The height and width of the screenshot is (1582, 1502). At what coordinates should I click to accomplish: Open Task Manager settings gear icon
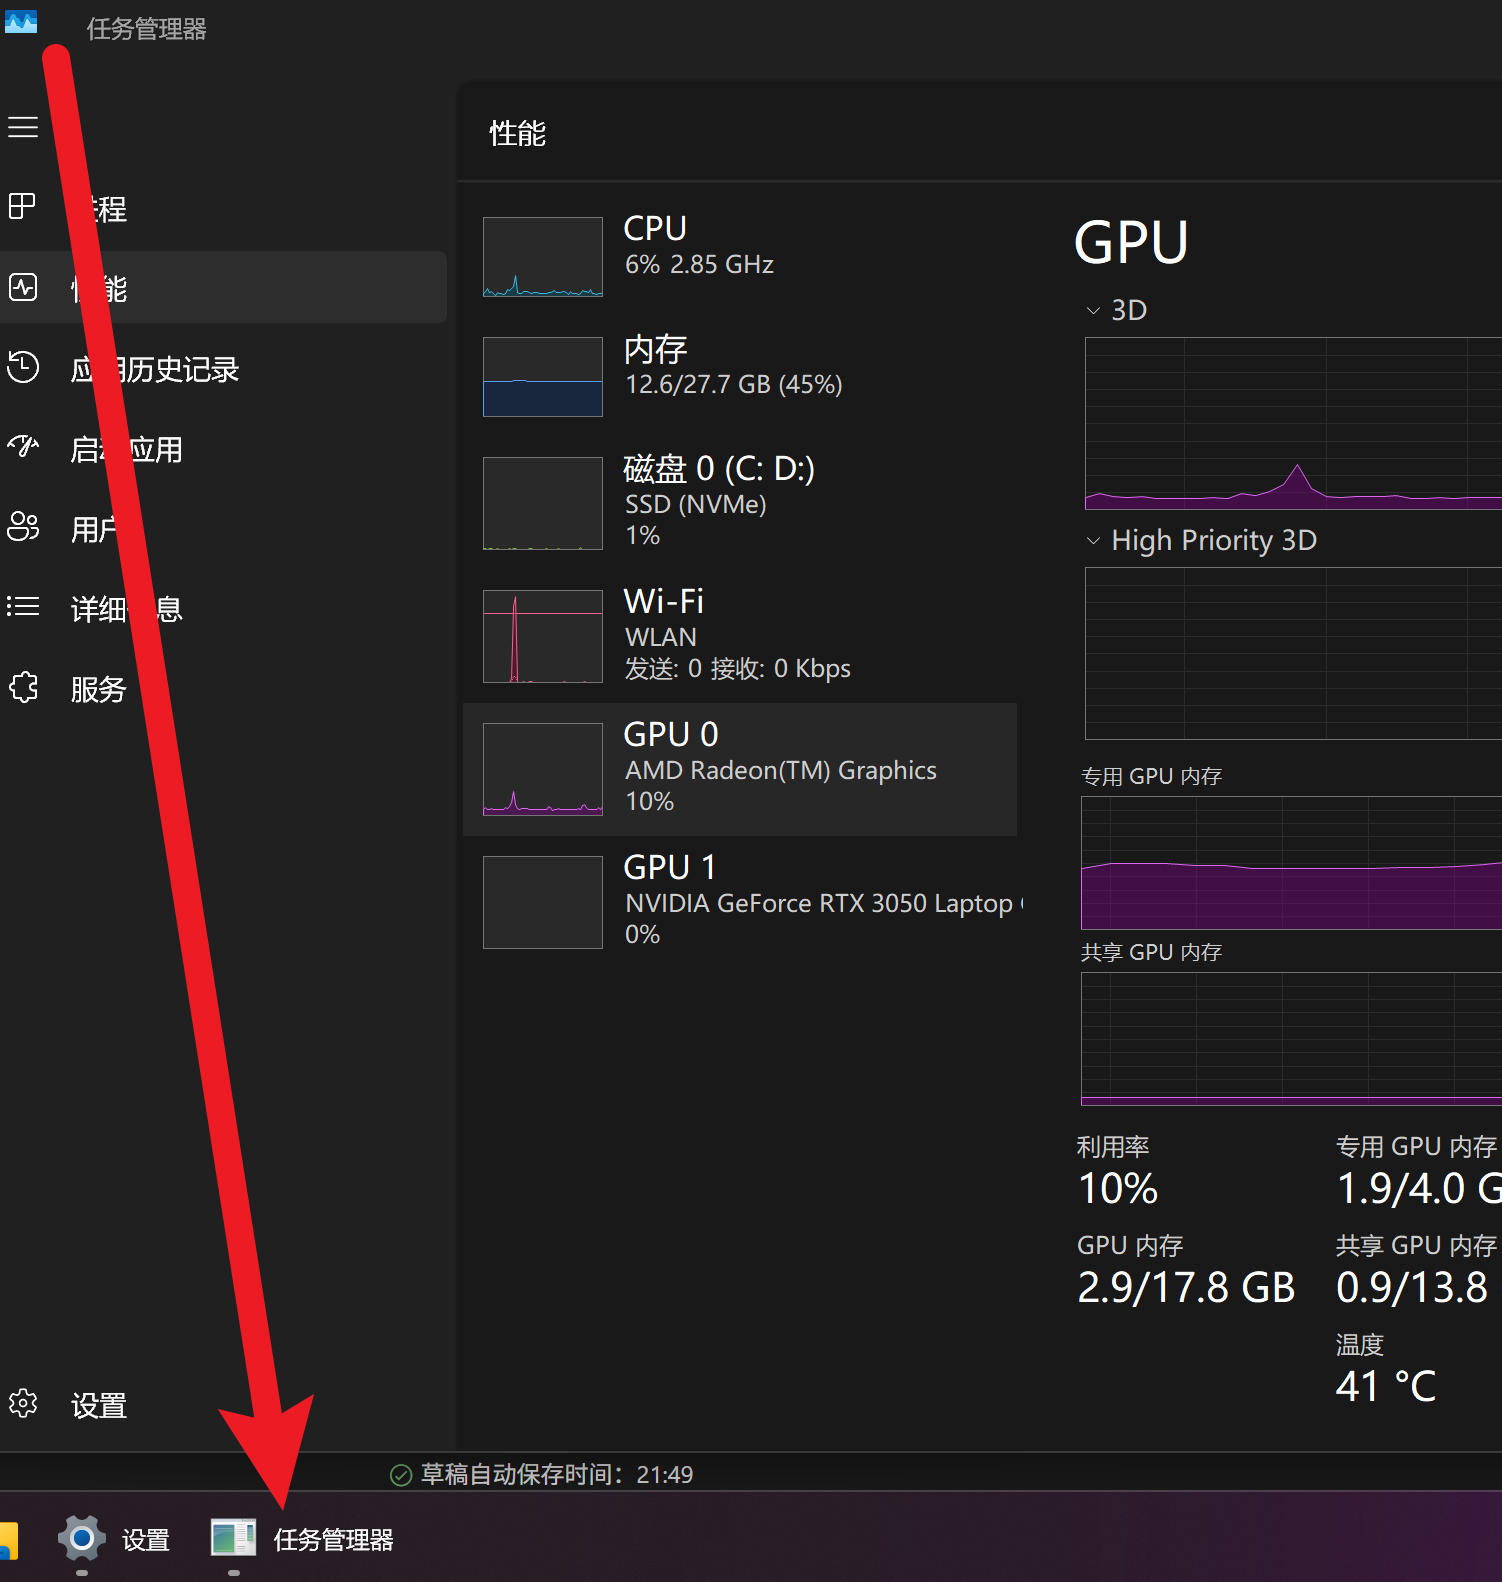click(23, 1403)
